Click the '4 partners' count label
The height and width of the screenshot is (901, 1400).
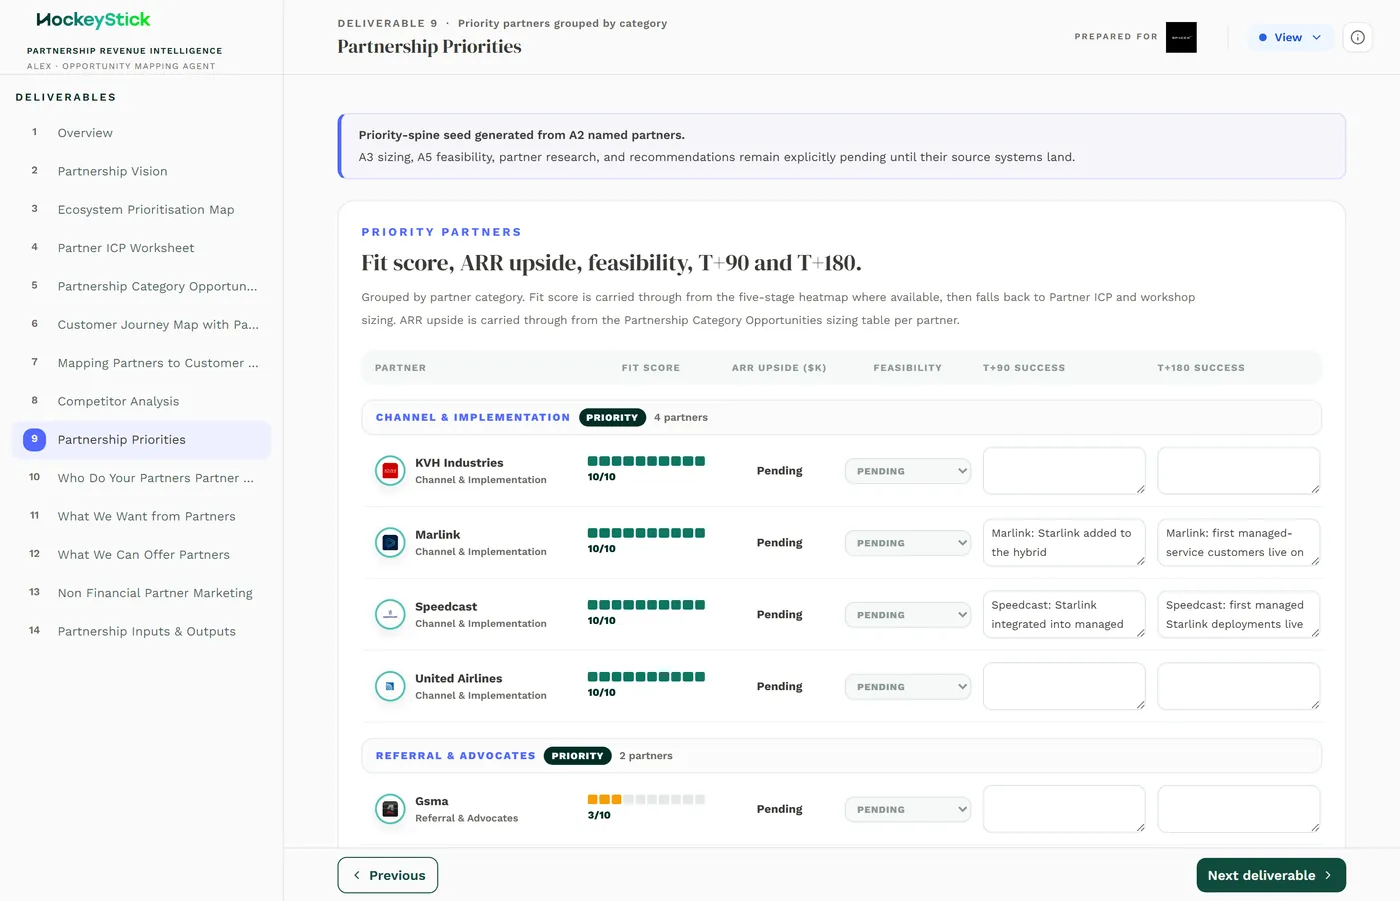coord(681,418)
